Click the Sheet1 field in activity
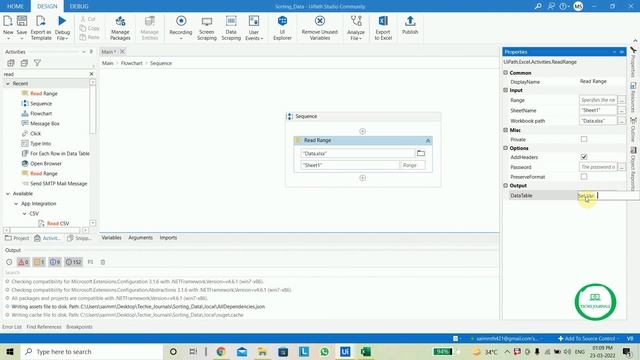 click(350, 165)
